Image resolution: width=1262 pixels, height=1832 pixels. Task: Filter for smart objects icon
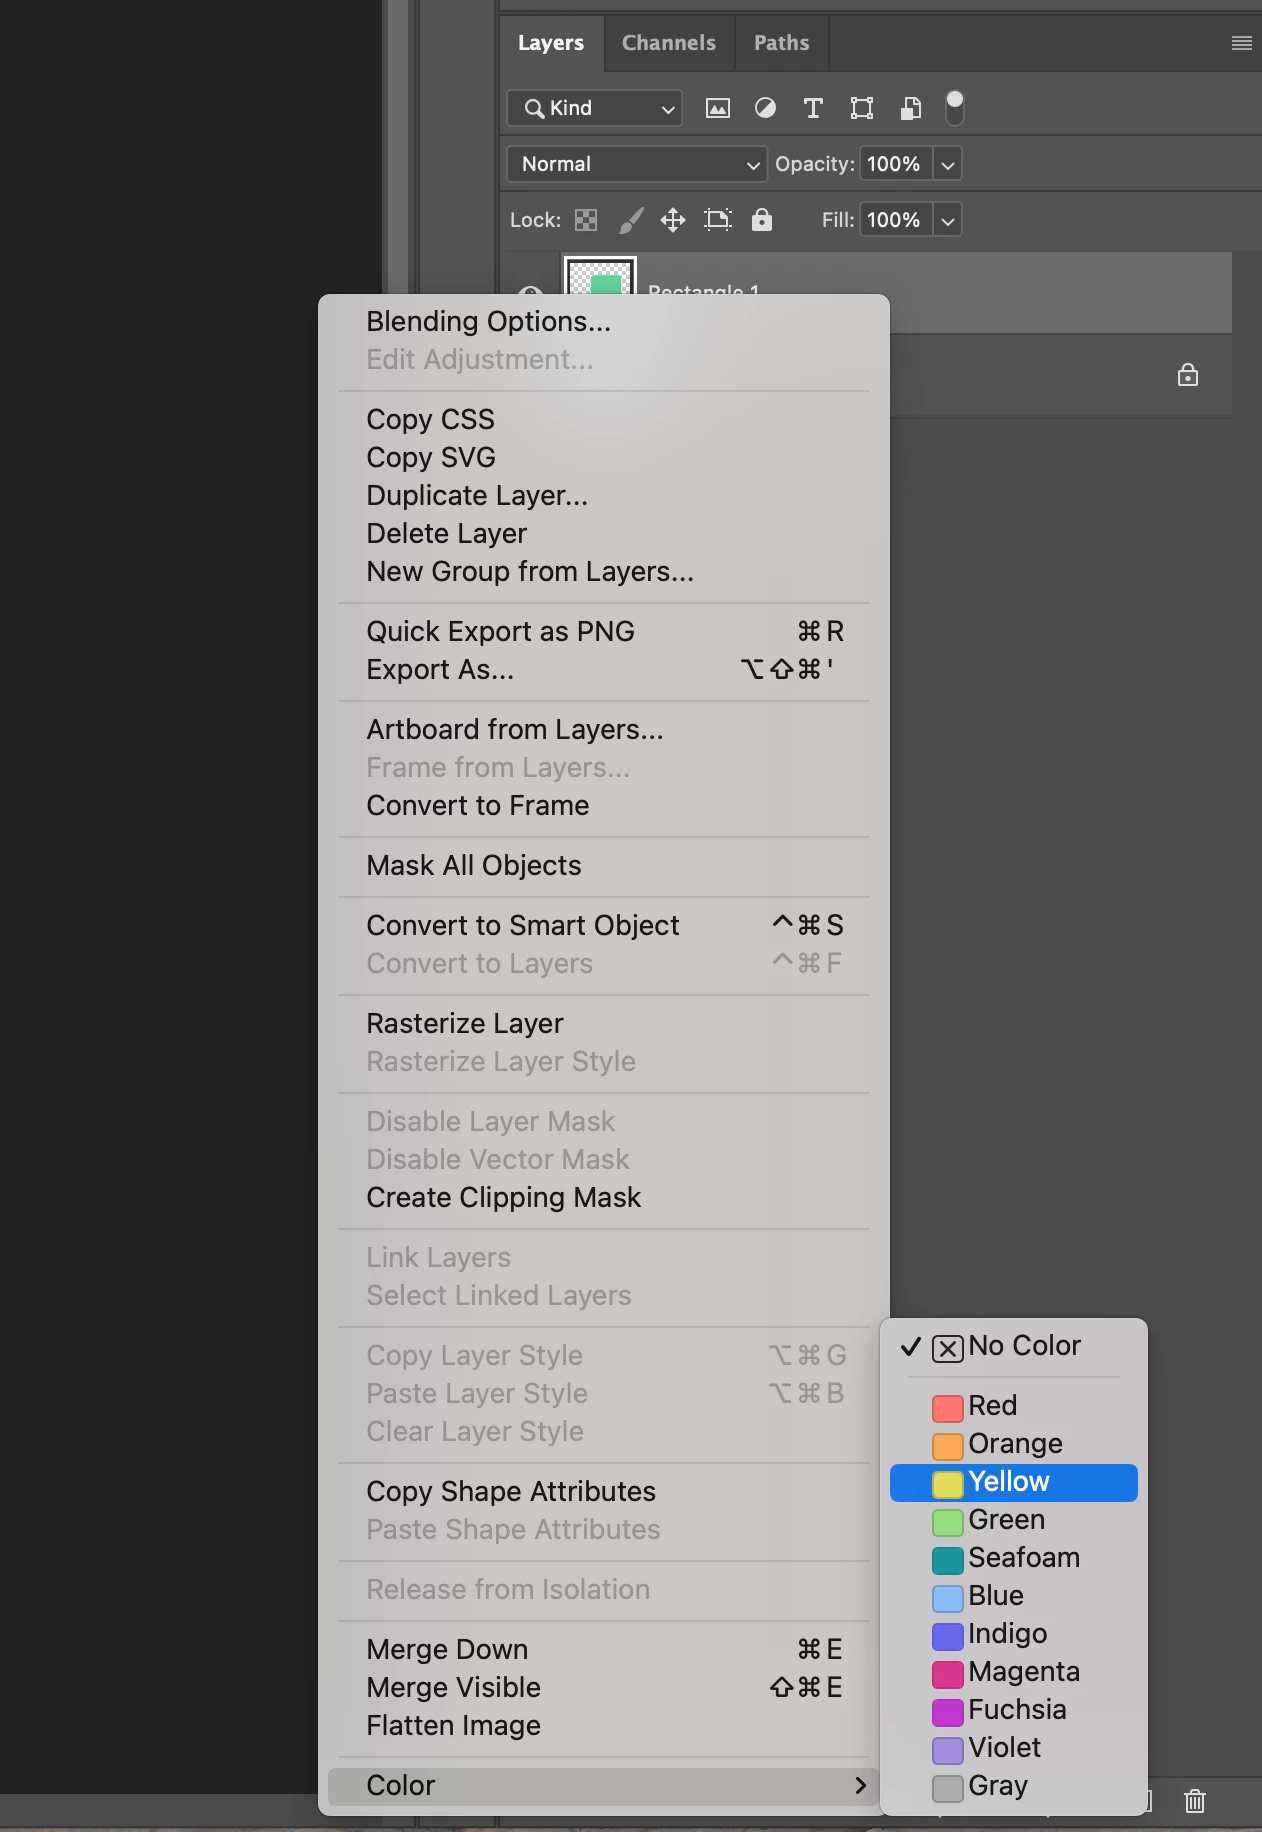tap(910, 108)
